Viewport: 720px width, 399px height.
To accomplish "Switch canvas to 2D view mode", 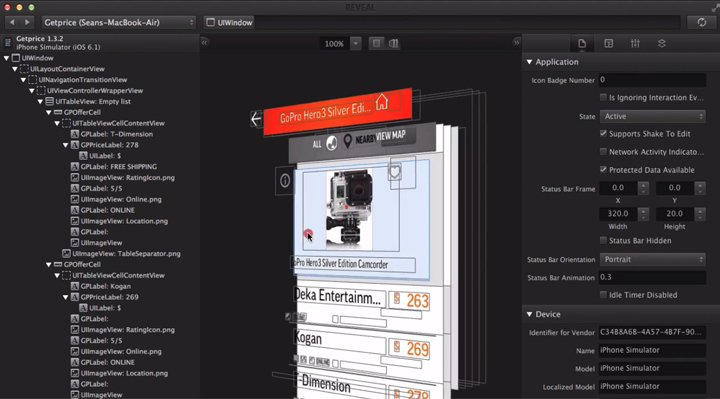I will coord(377,43).
